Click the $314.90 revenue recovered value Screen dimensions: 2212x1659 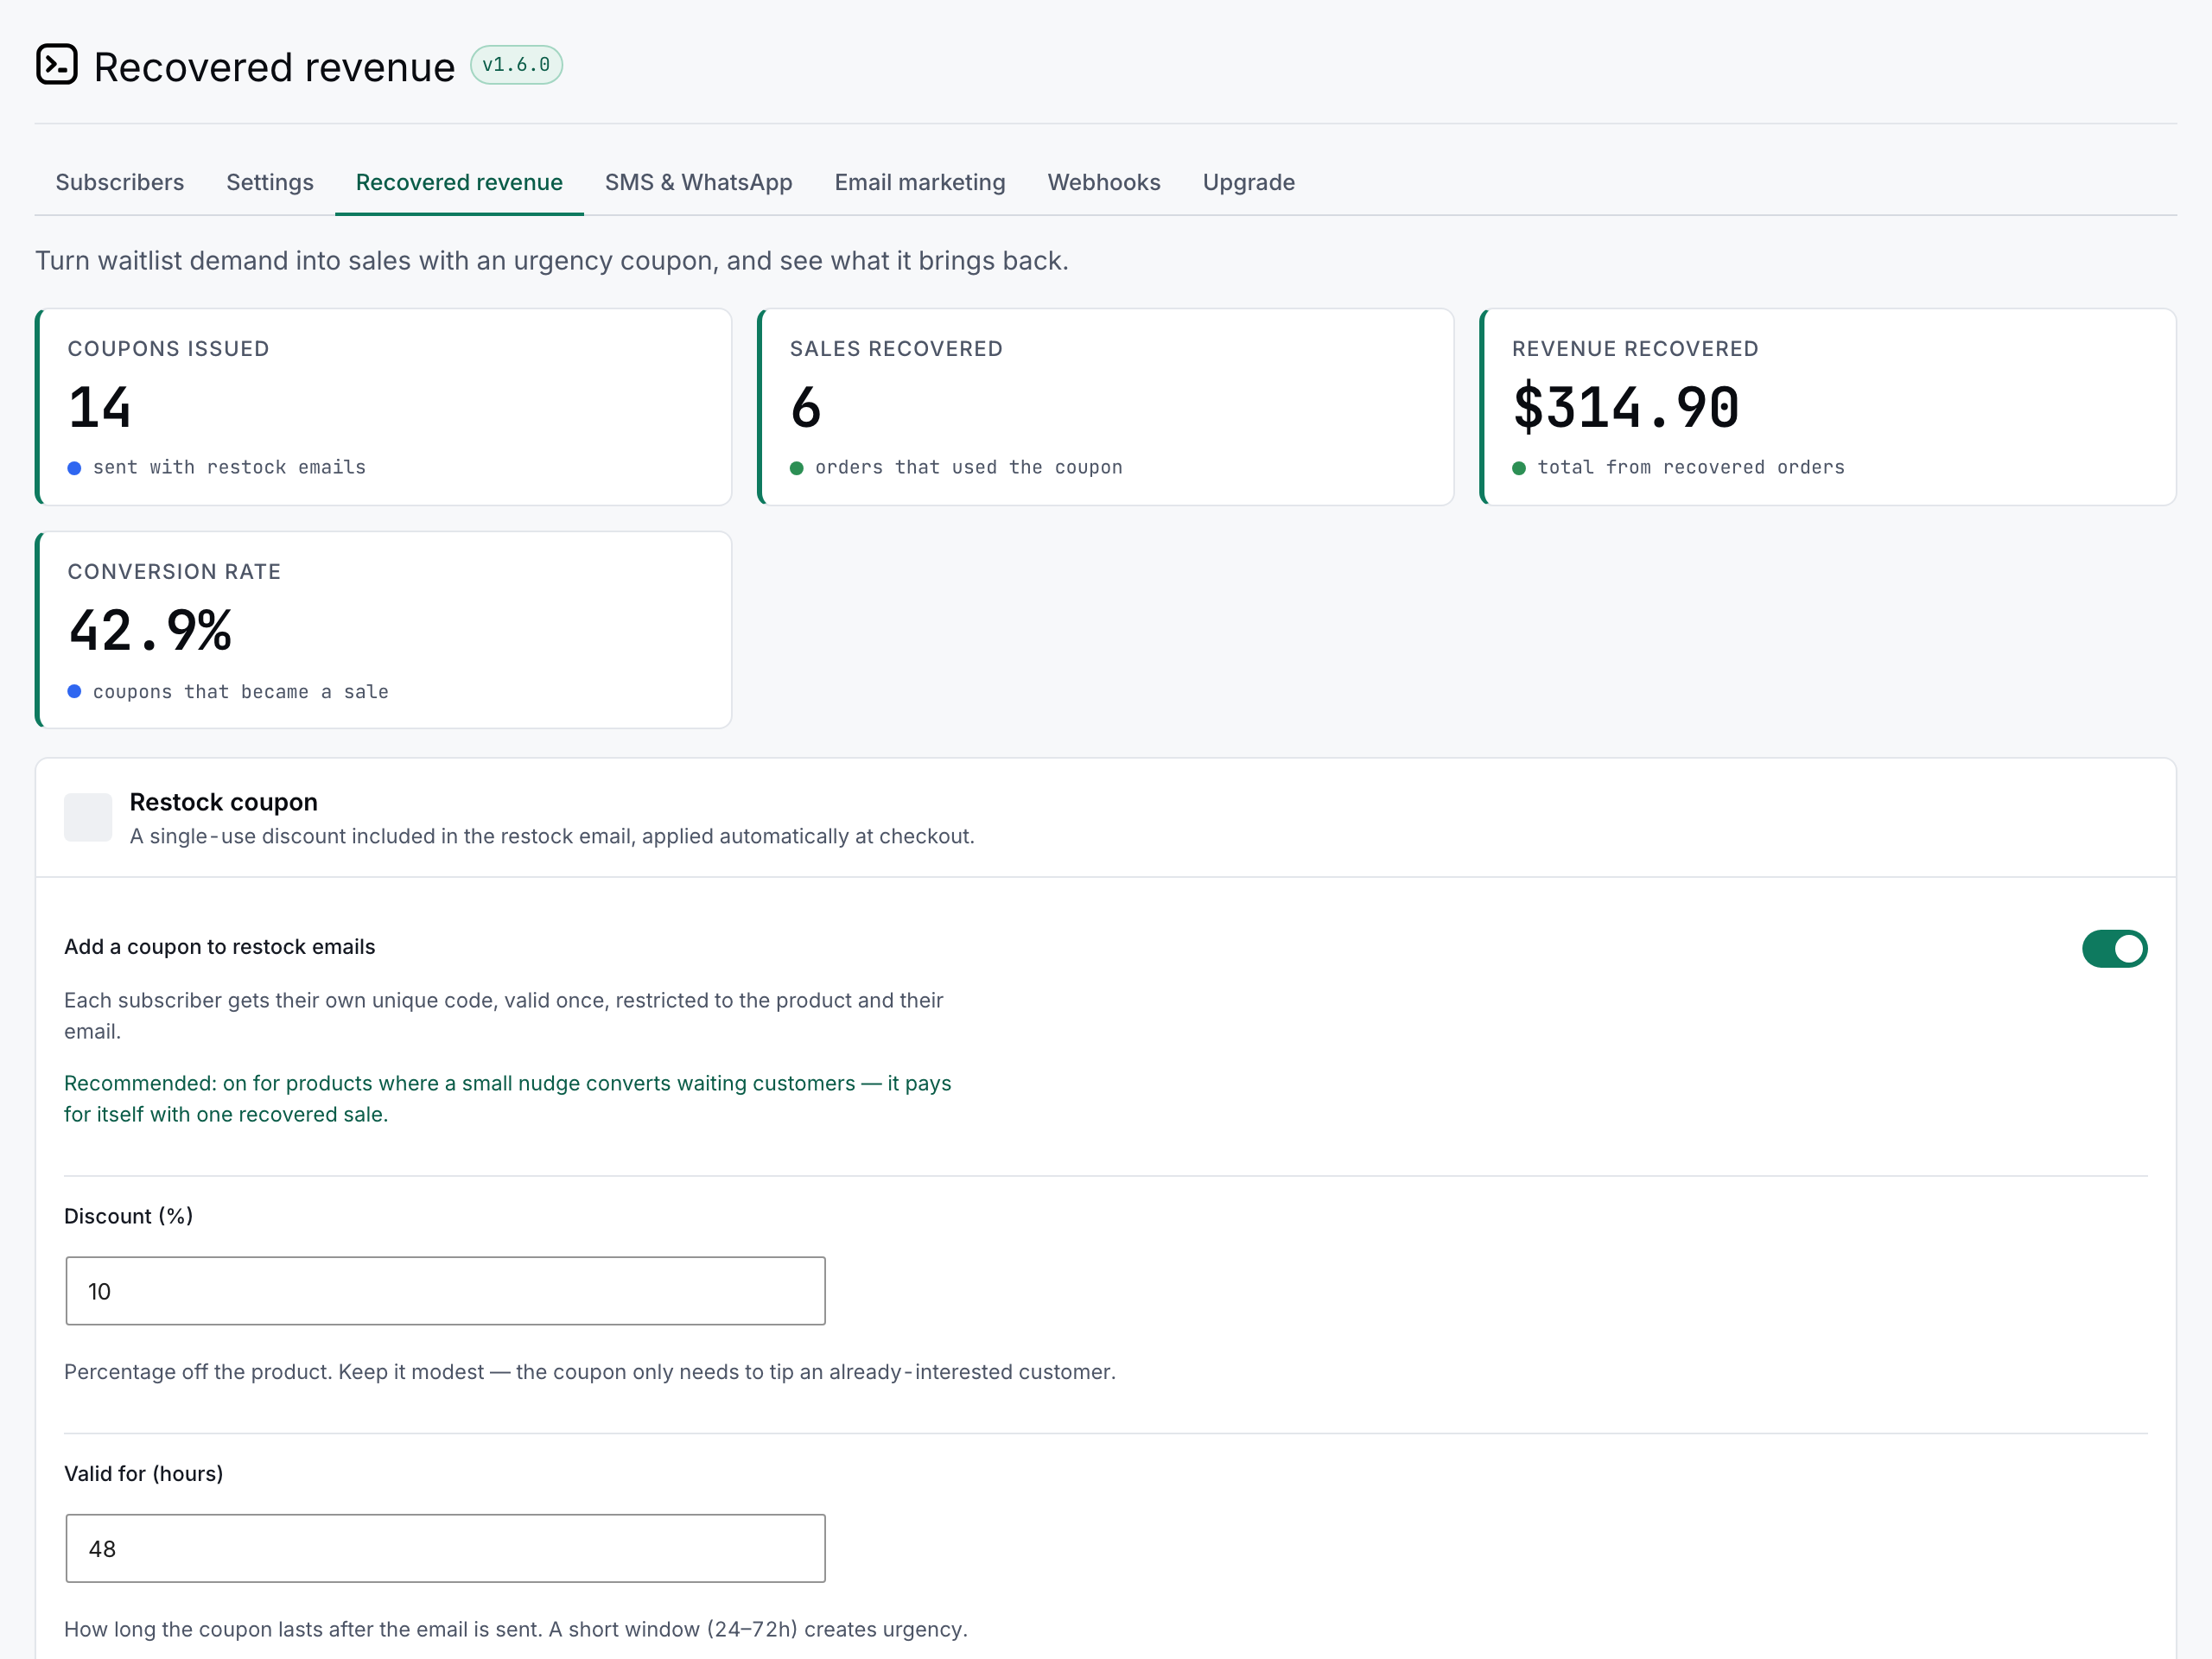1626,408
